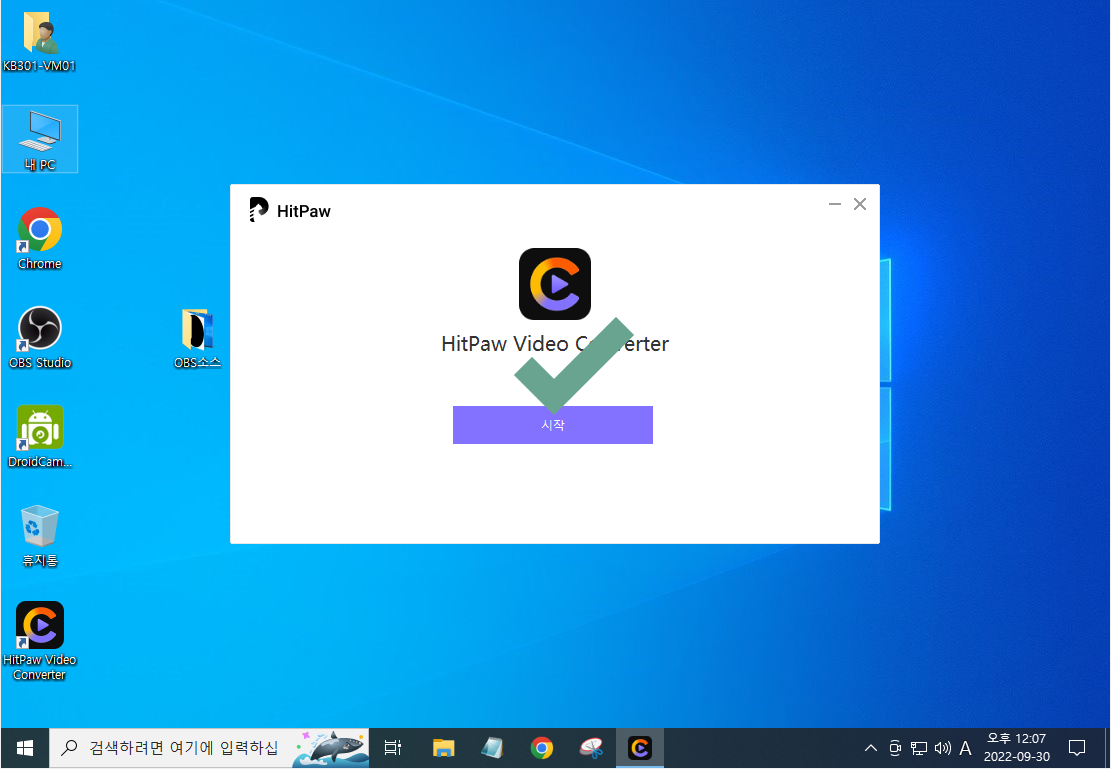This screenshot has height=769, width=1111.
Task: Select the HitPaw Video Converter desktop shortcut
Action: tap(40, 641)
